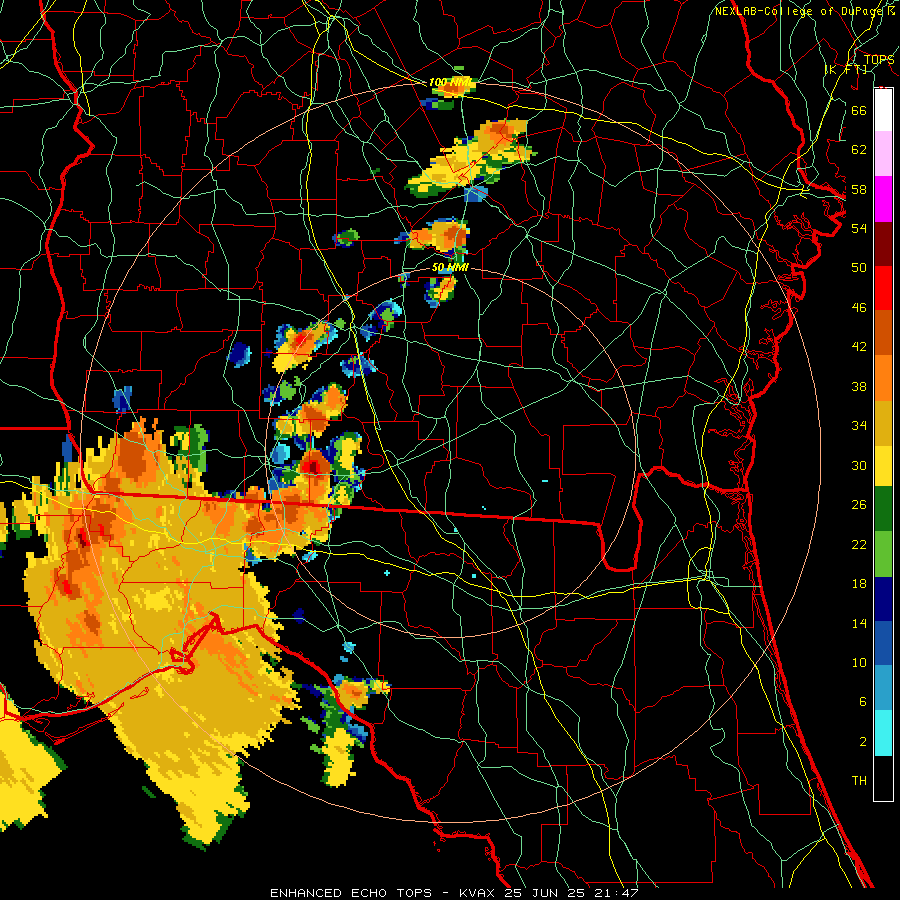Click the navy blue legend band

point(883,599)
